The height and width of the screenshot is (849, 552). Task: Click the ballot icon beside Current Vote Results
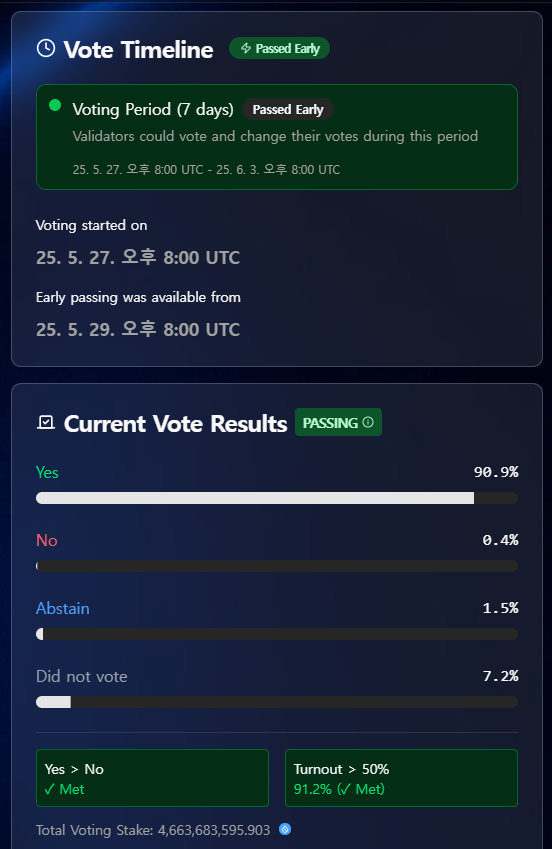pos(46,422)
